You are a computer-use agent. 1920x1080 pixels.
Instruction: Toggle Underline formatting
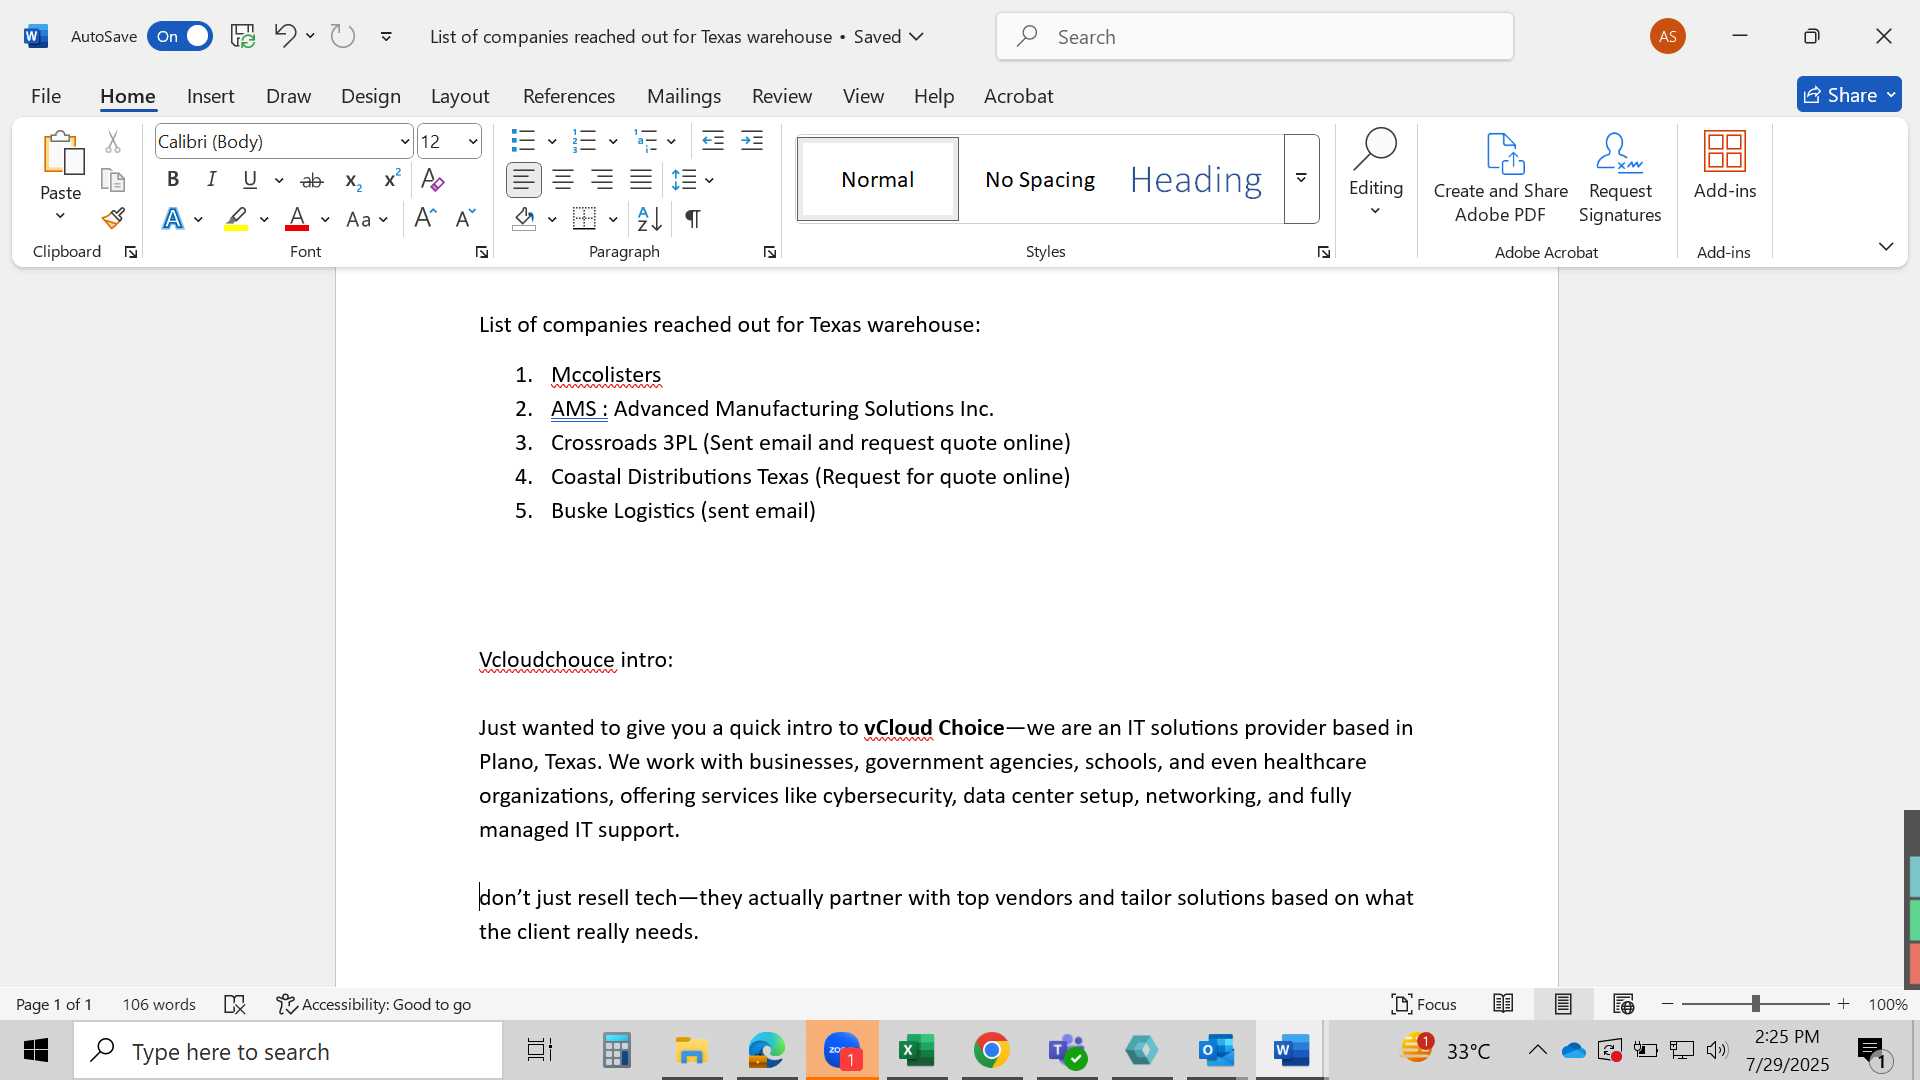click(x=250, y=180)
